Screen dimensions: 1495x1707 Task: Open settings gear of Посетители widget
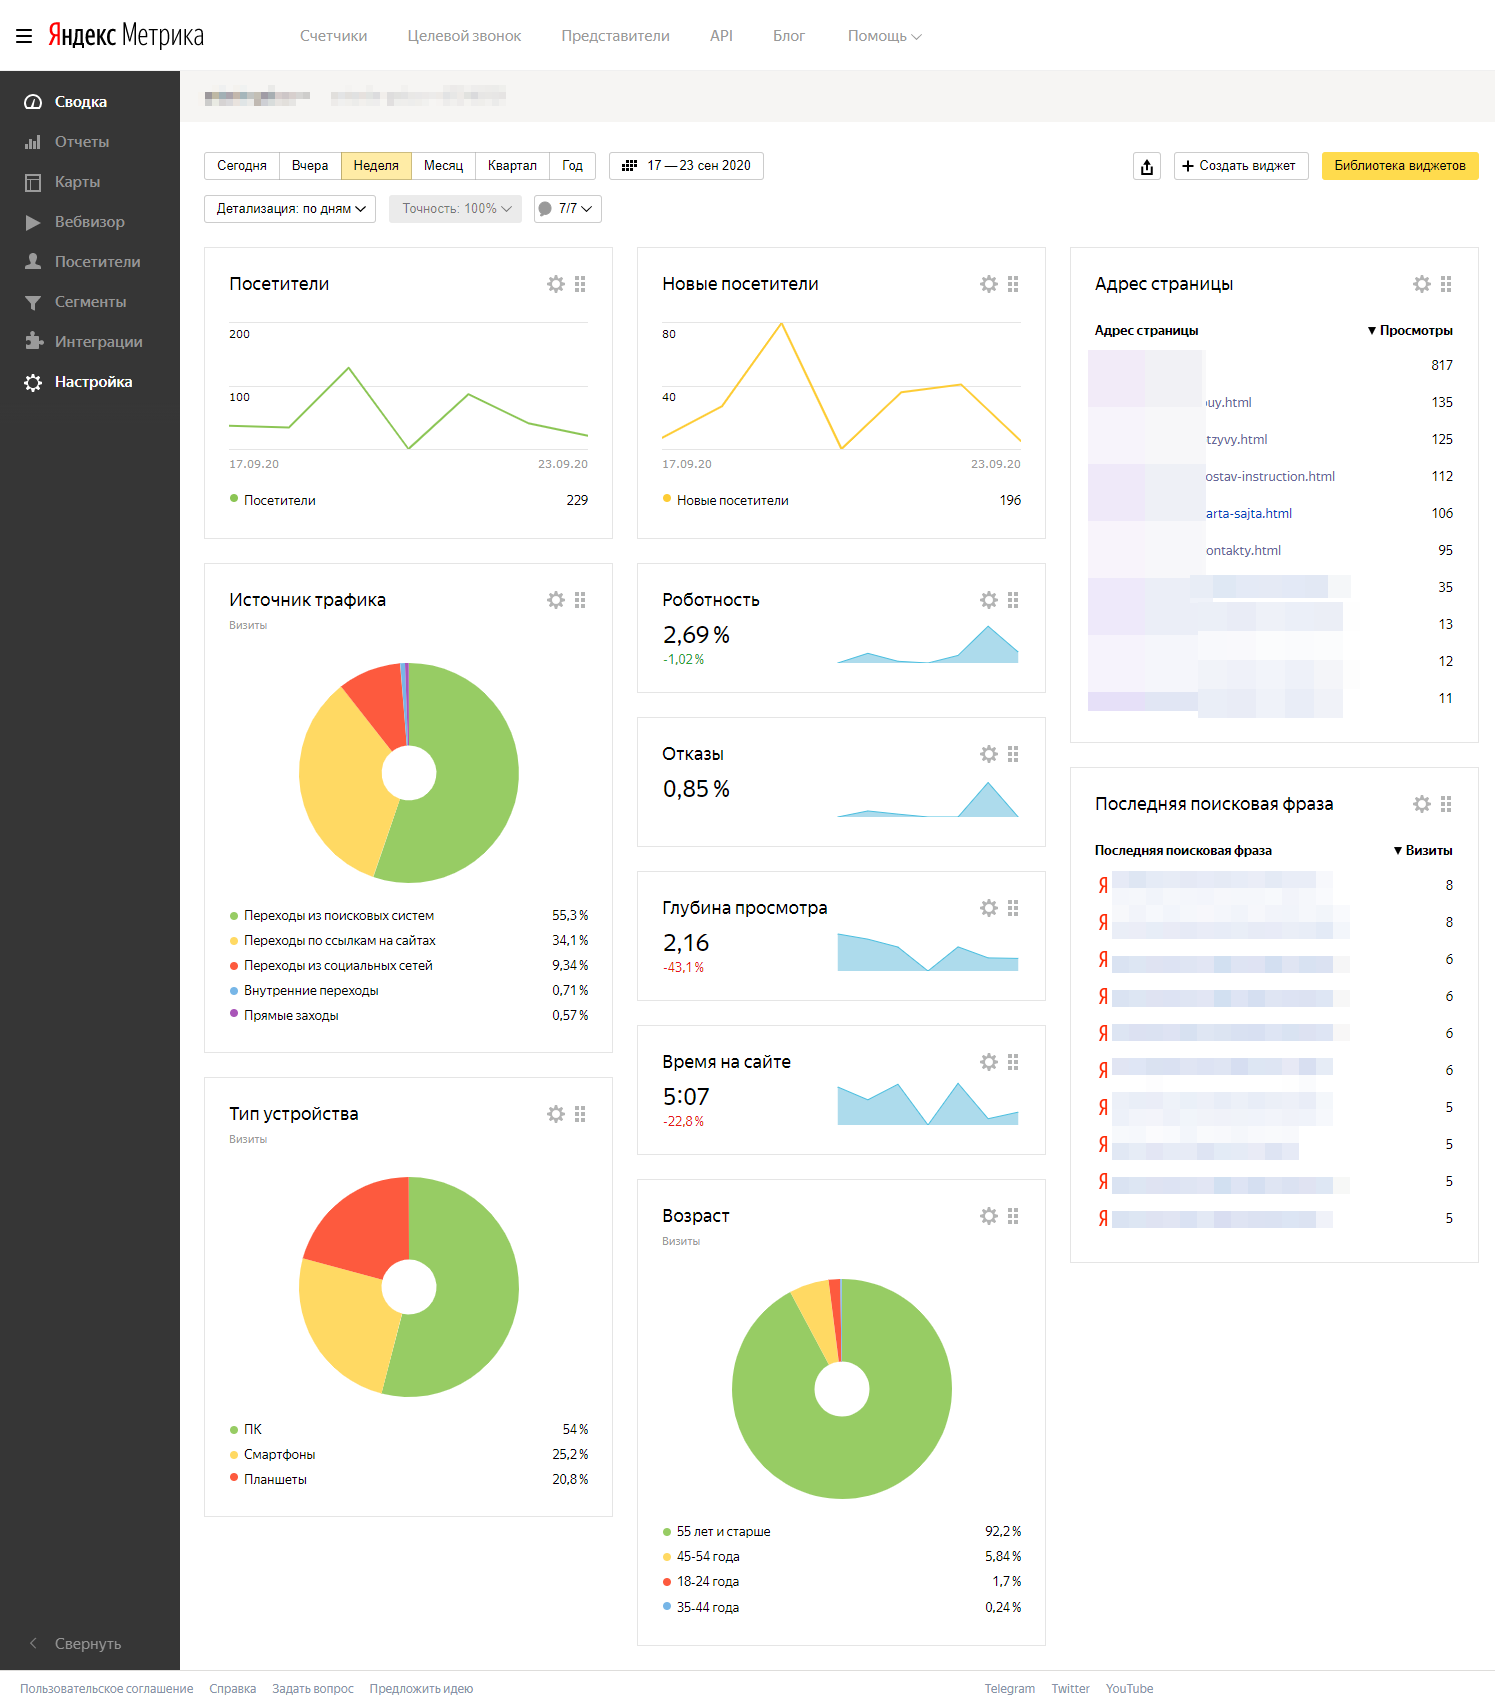click(x=556, y=284)
